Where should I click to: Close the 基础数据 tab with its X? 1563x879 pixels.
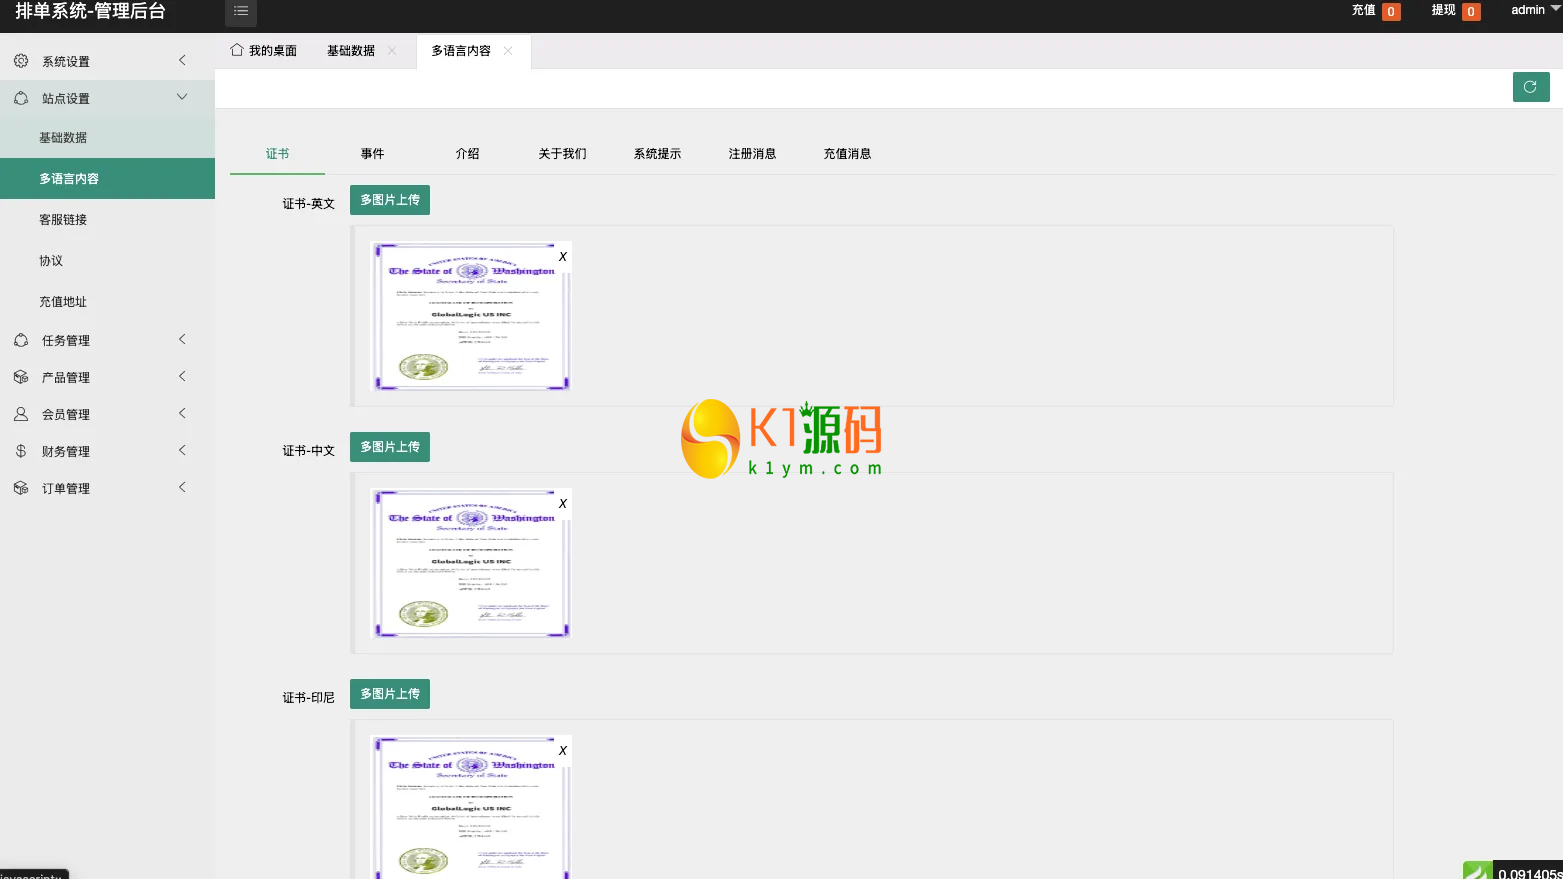click(392, 51)
